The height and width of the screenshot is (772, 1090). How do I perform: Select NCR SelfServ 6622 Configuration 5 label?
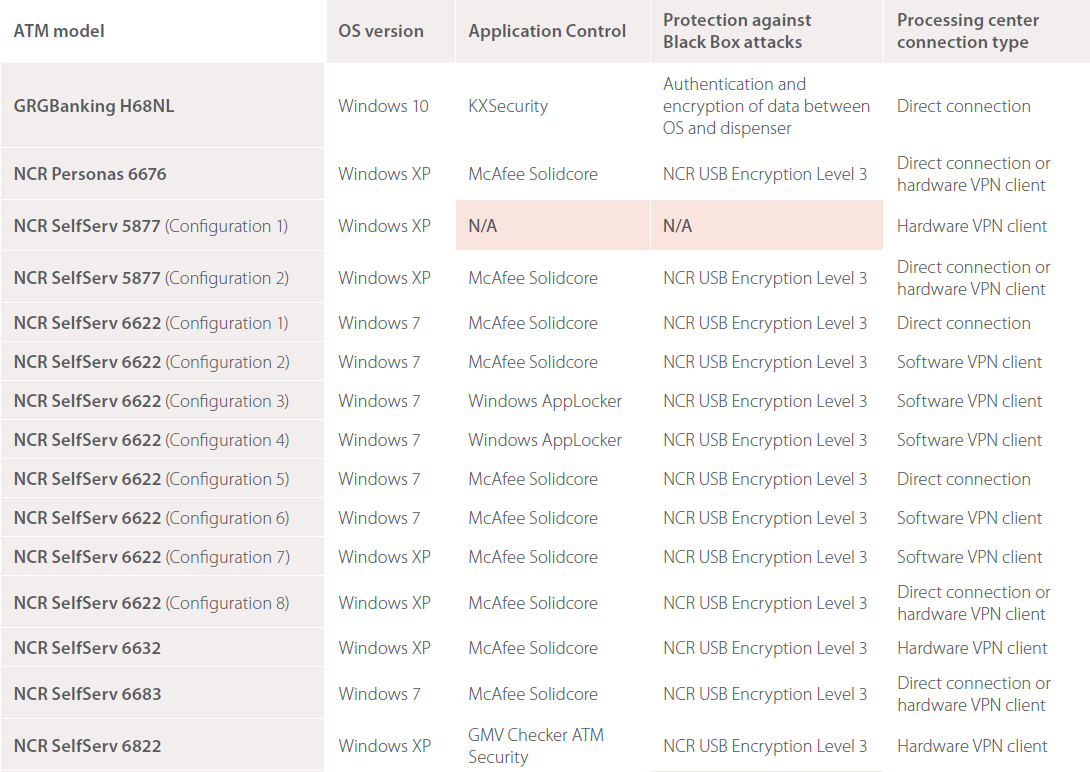(x=151, y=479)
